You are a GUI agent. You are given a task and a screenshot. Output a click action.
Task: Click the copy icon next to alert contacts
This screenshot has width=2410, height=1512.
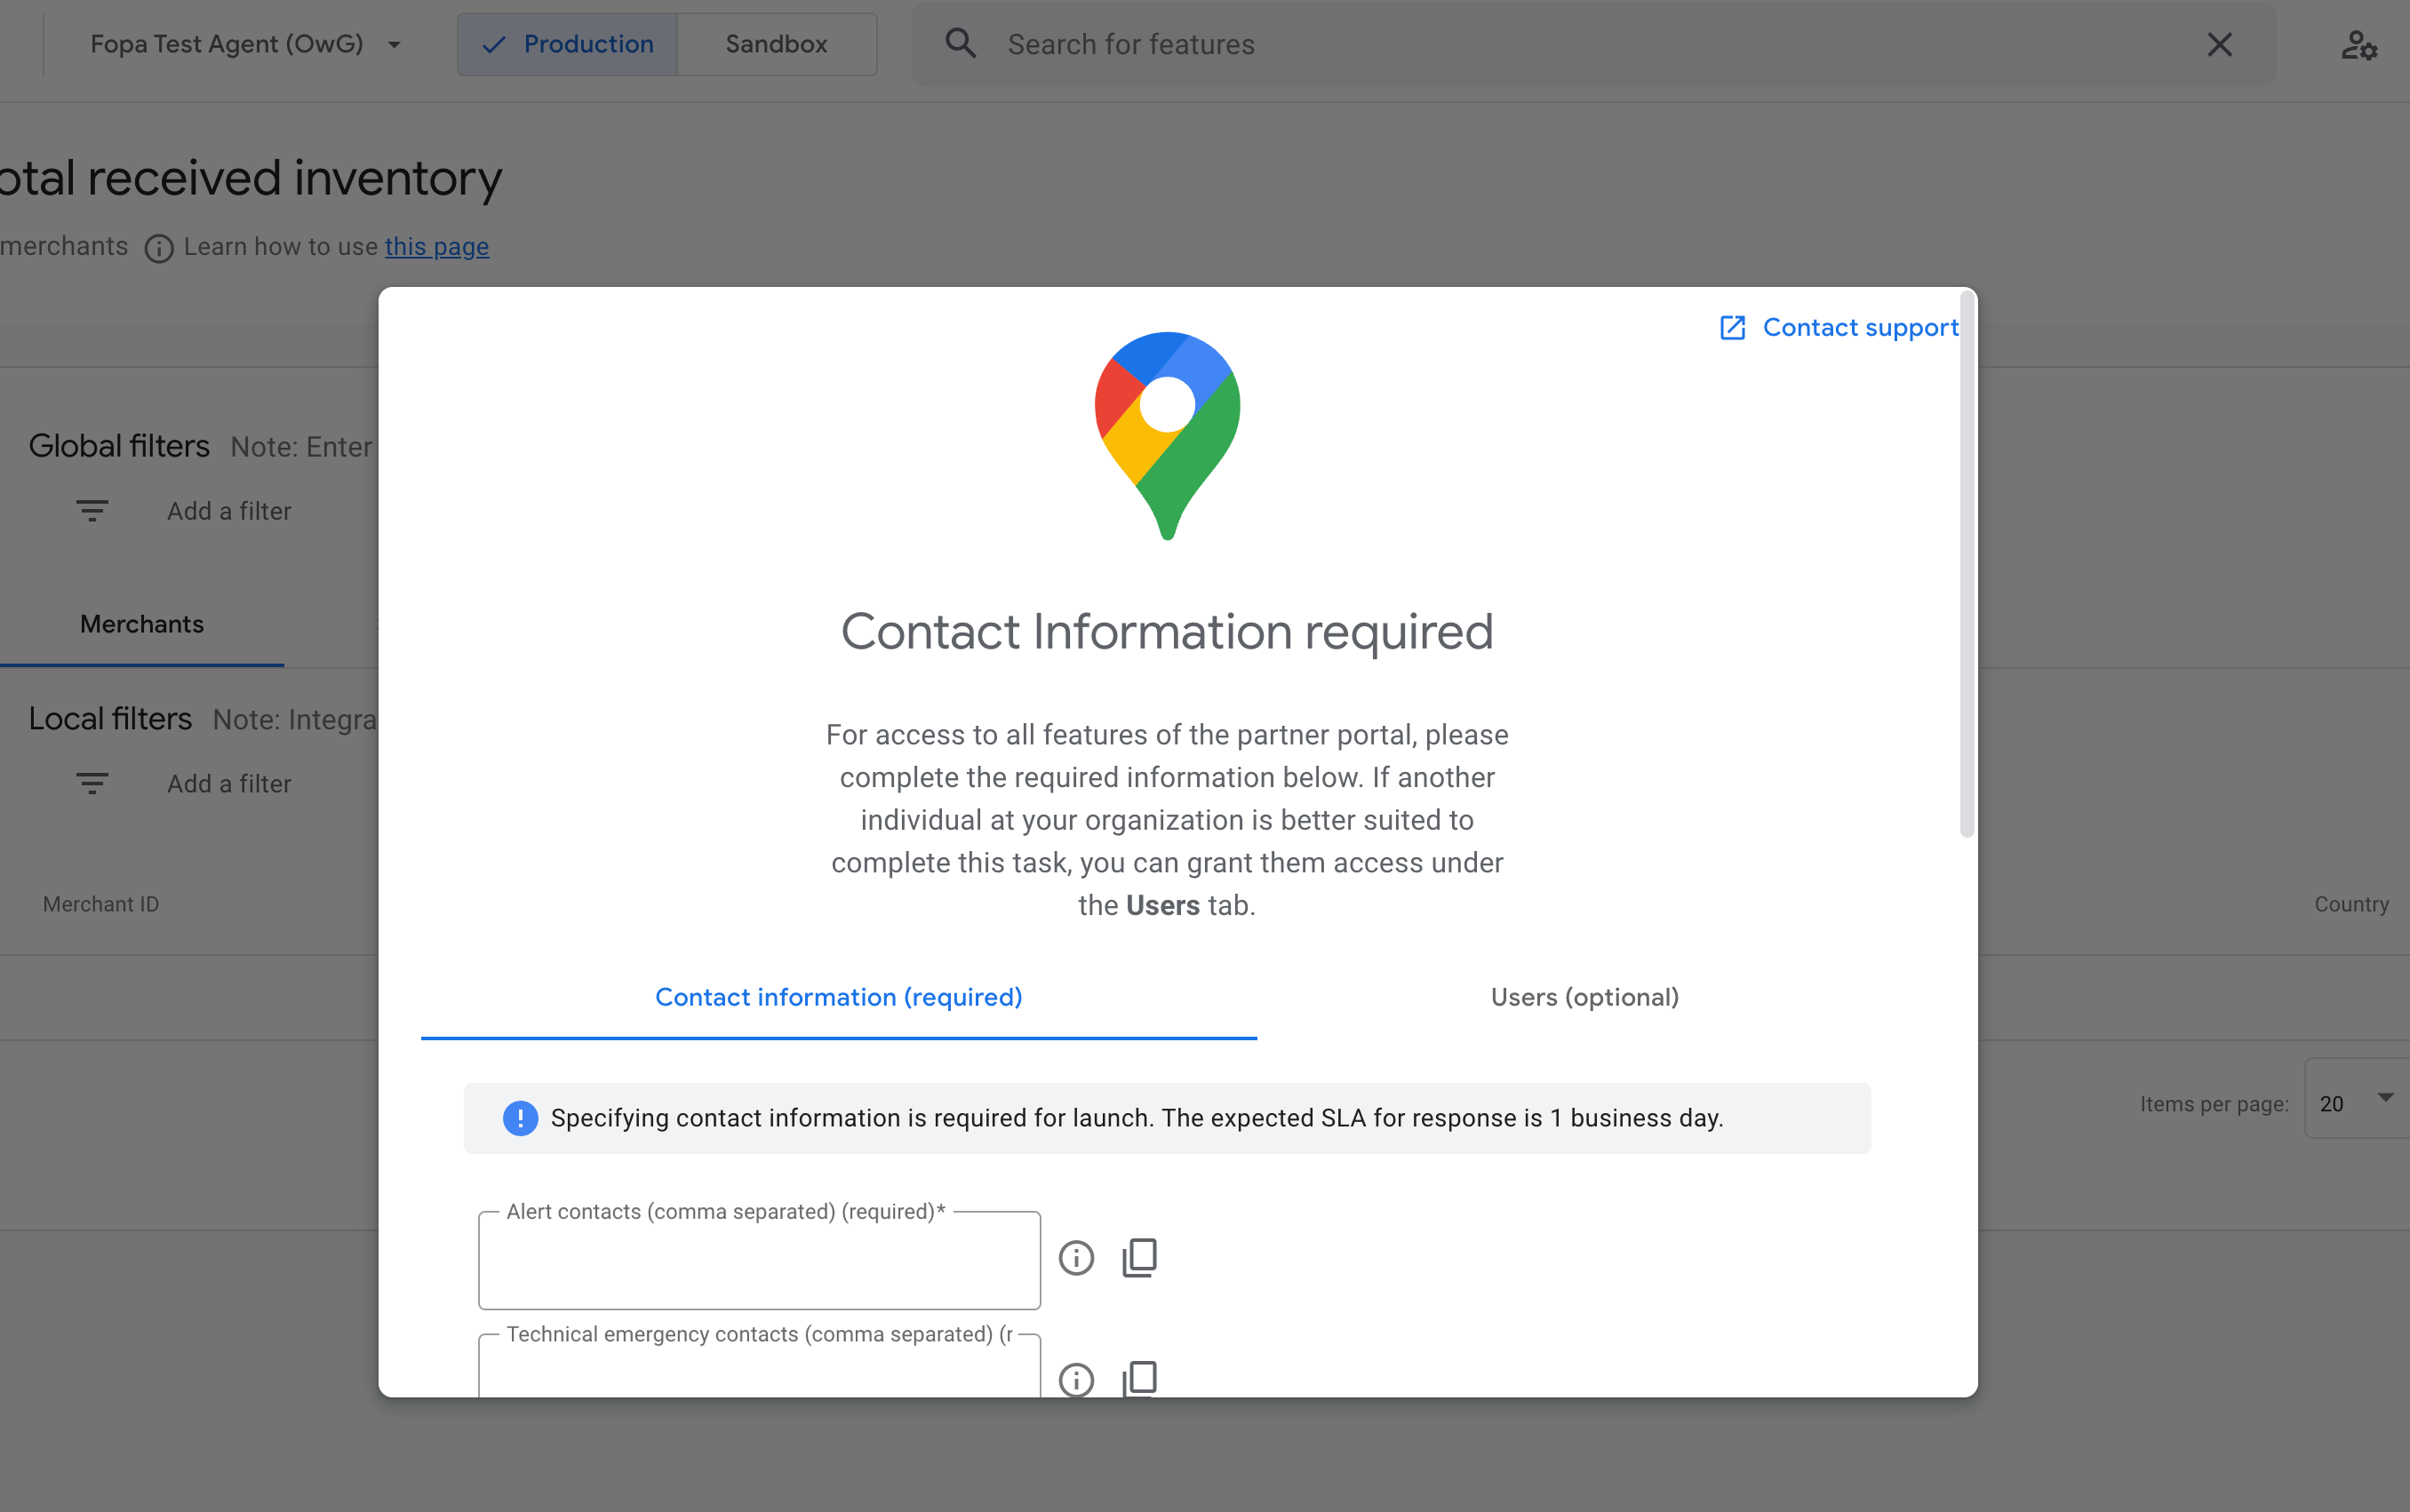pos(1139,1256)
